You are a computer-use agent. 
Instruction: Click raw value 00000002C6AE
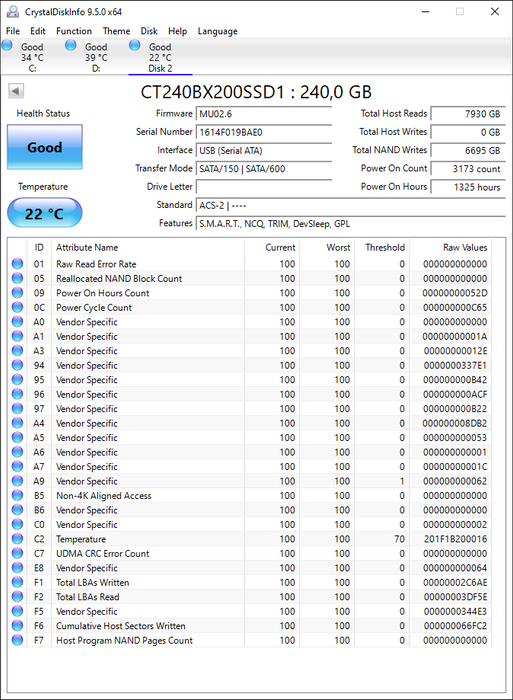(x=455, y=583)
